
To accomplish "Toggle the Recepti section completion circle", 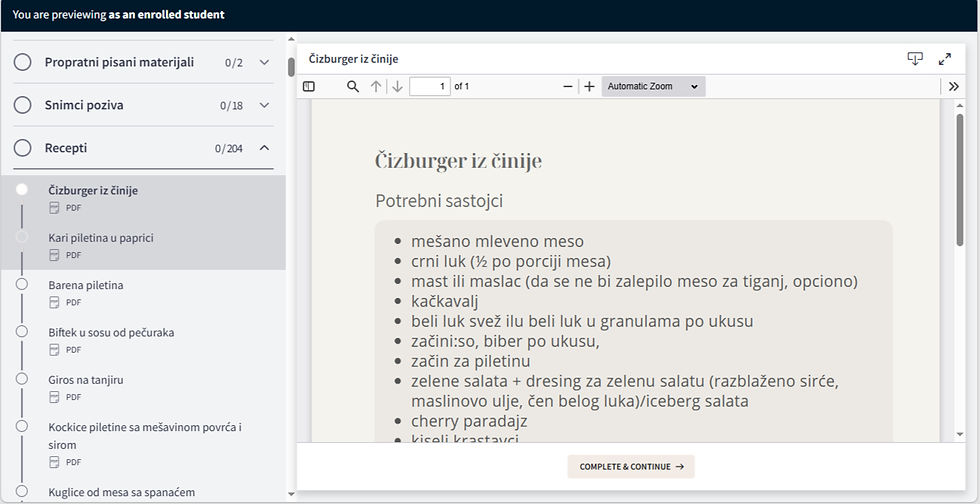I will (22, 148).
